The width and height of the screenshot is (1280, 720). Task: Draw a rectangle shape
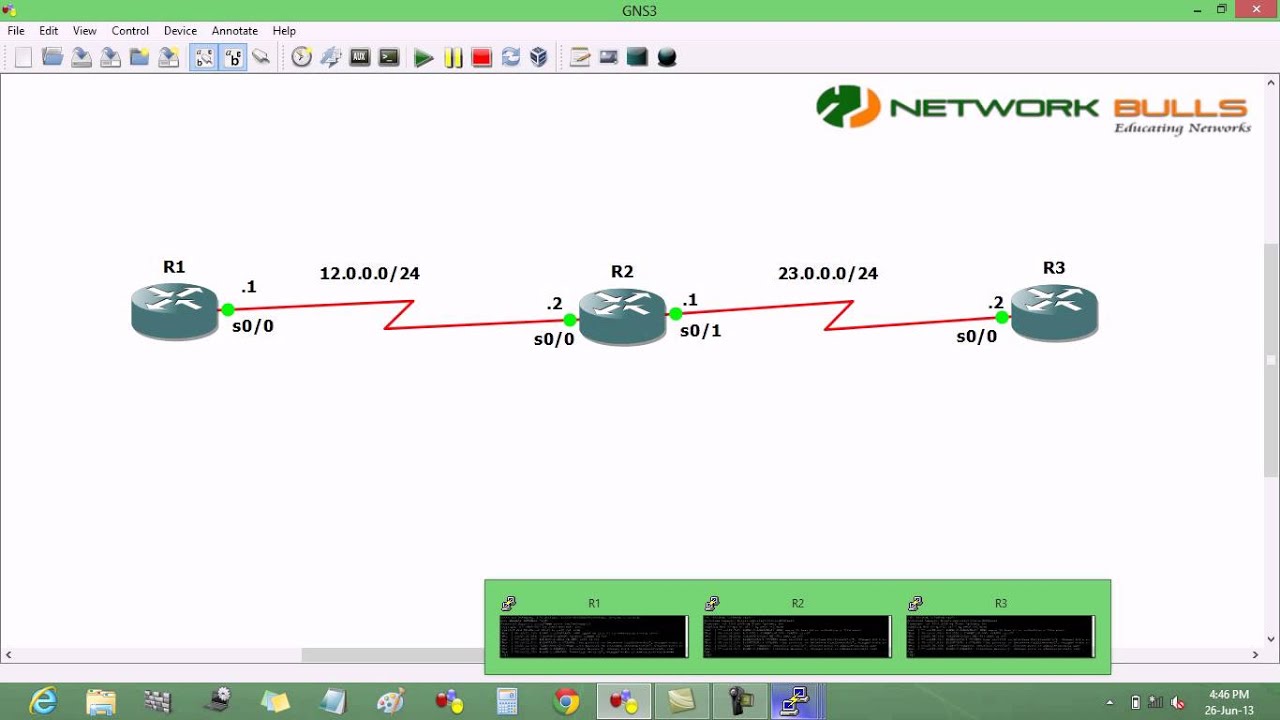pos(638,57)
